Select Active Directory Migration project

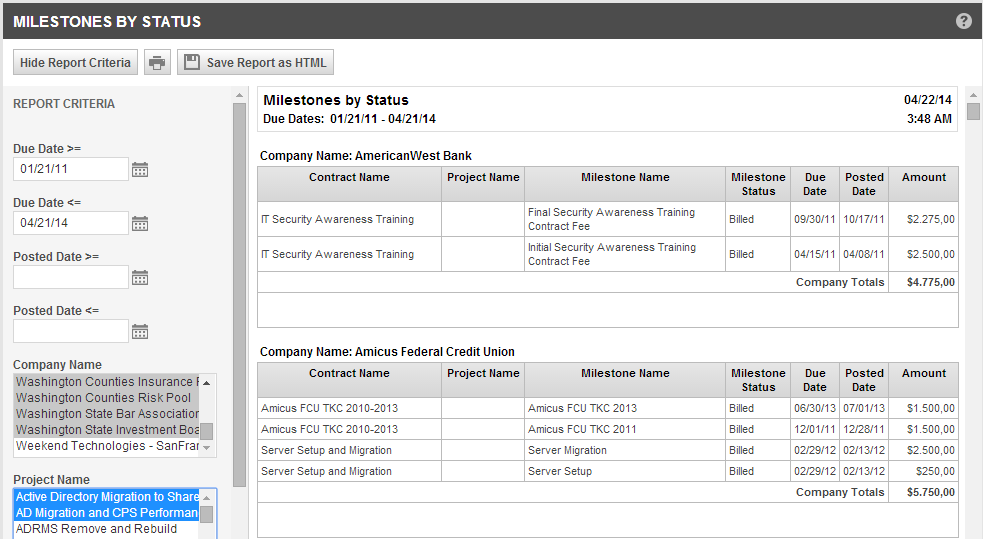[107, 497]
